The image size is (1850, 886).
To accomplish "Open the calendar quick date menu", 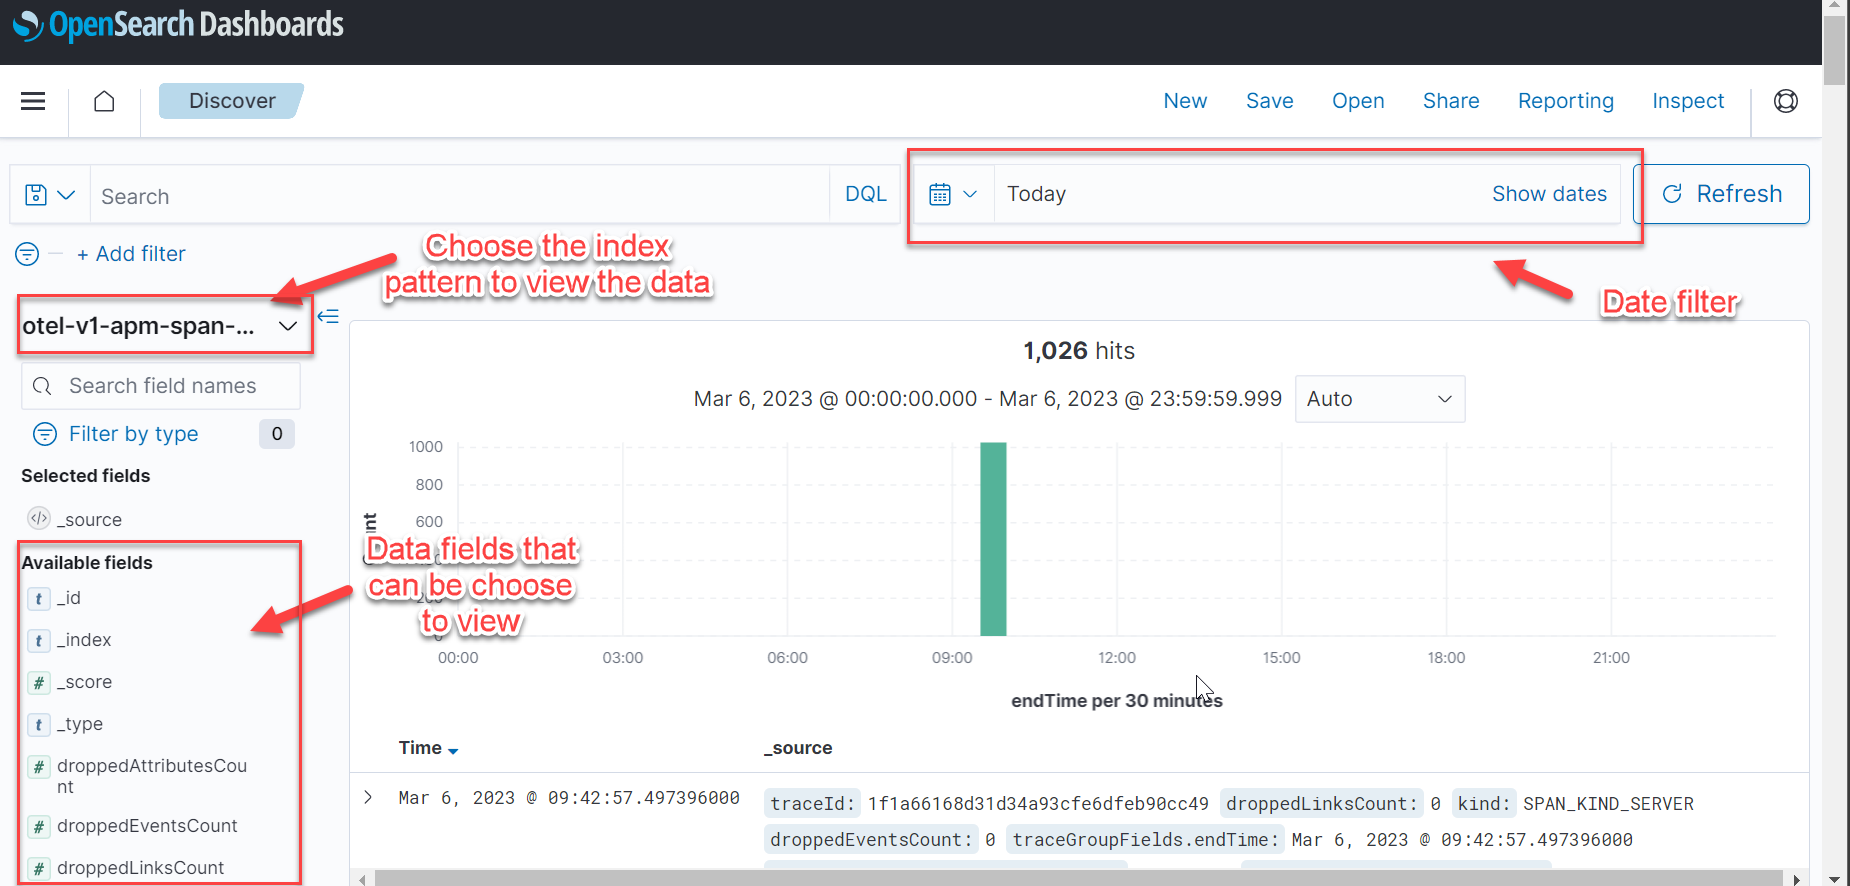I will [x=952, y=194].
